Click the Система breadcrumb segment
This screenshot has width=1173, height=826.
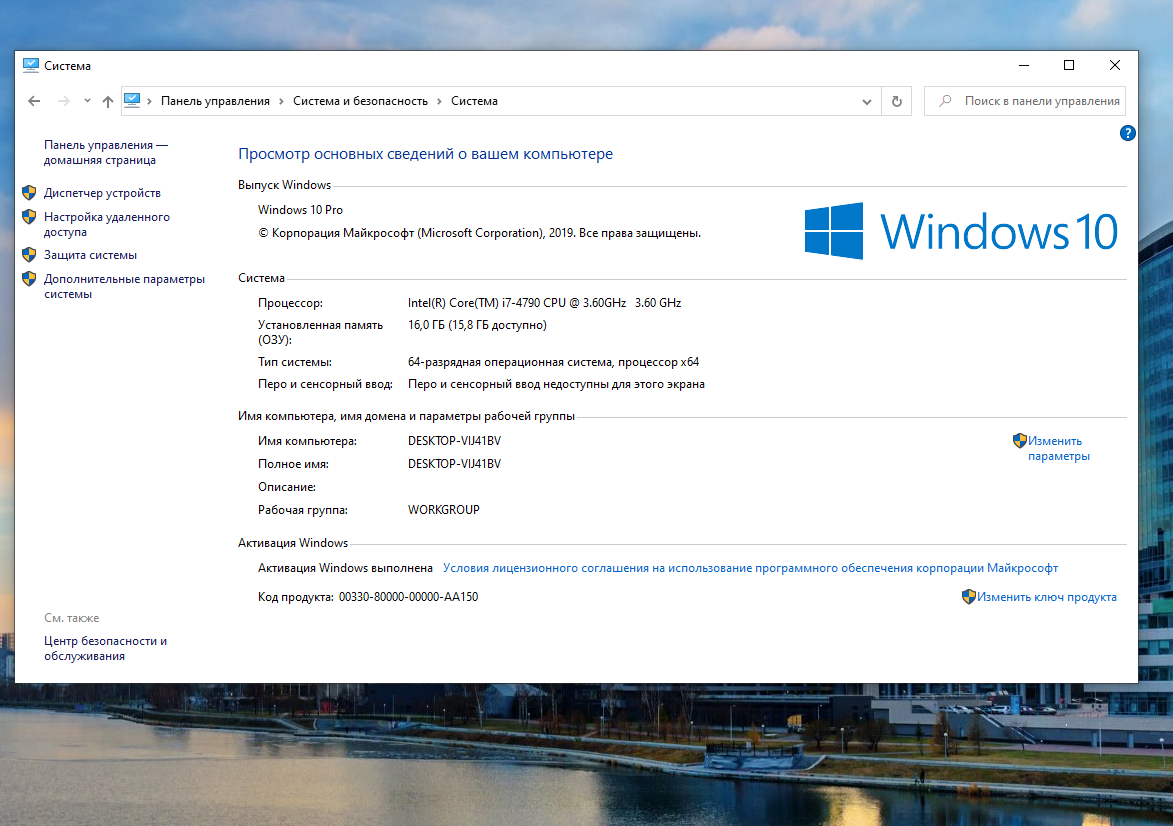click(x=474, y=101)
